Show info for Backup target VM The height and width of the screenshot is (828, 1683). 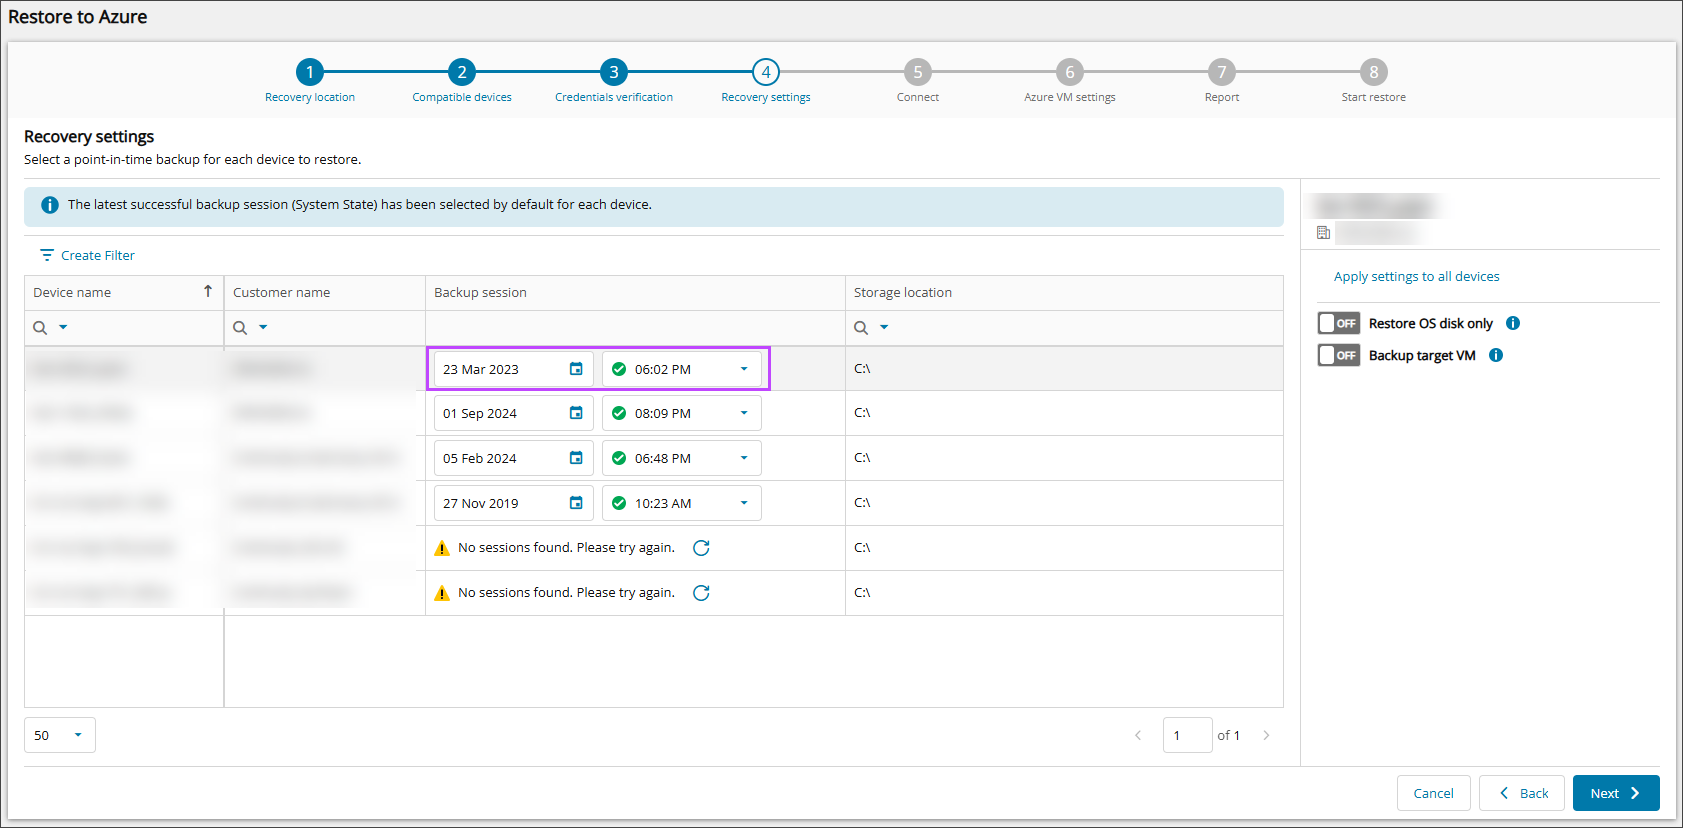1496,355
